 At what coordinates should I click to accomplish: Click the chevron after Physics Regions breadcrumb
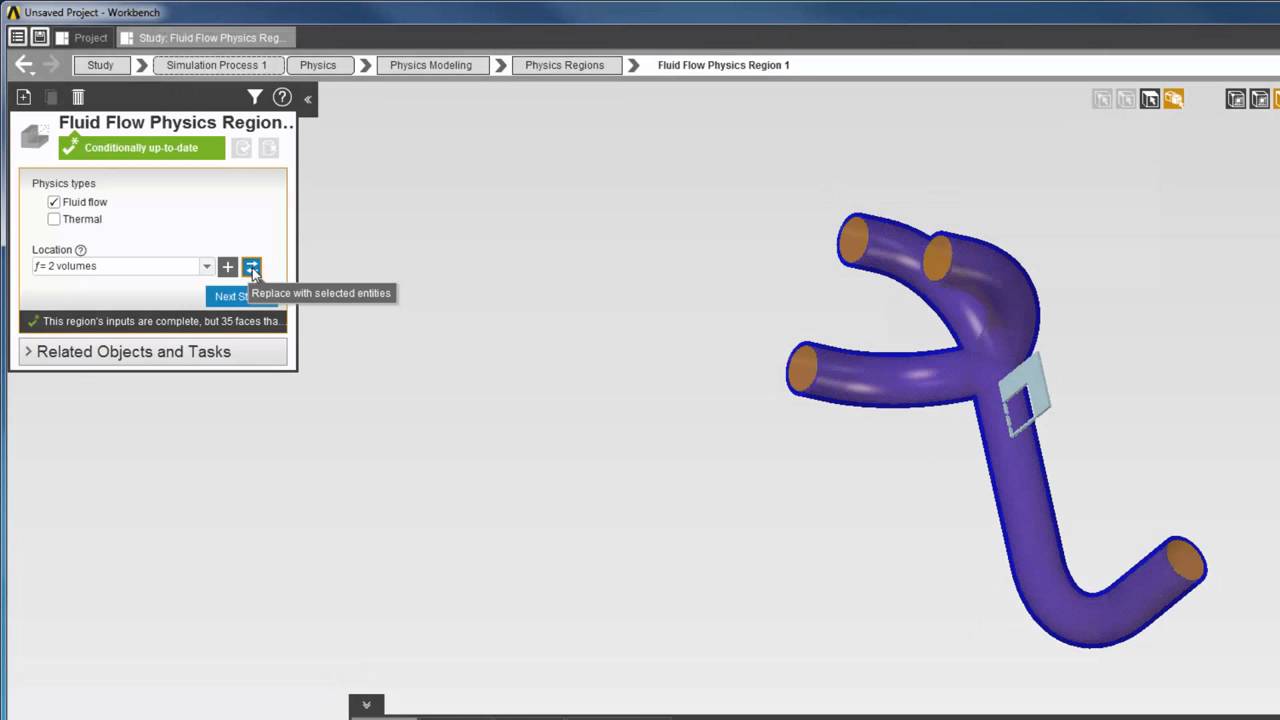(632, 65)
